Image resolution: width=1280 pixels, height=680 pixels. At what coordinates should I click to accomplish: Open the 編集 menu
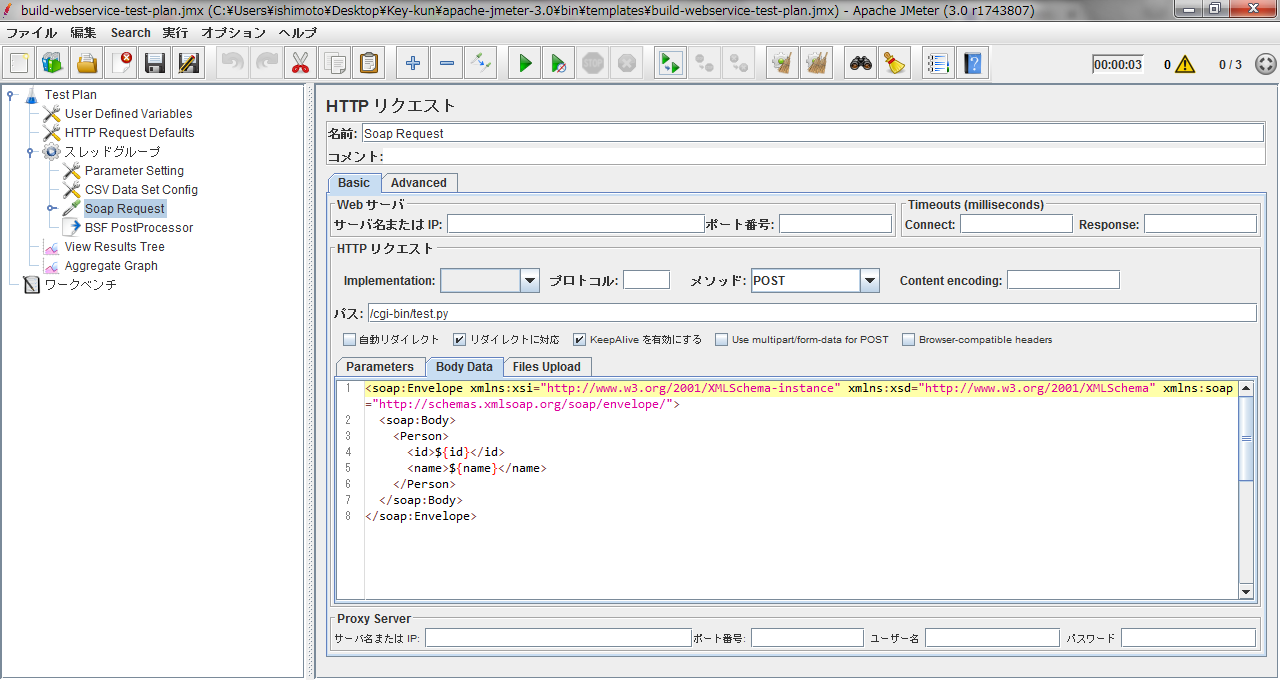[x=84, y=33]
